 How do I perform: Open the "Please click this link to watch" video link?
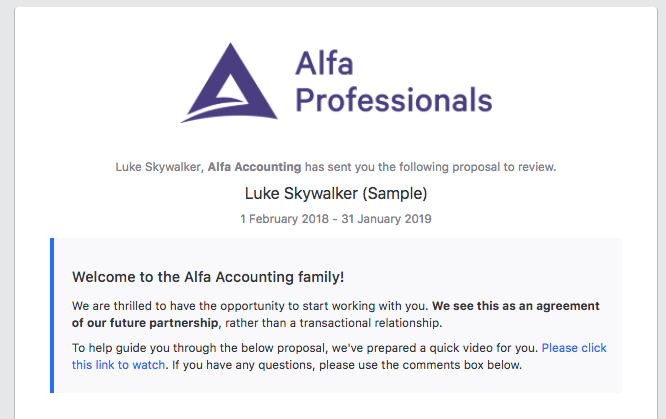click(x=573, y=348)
